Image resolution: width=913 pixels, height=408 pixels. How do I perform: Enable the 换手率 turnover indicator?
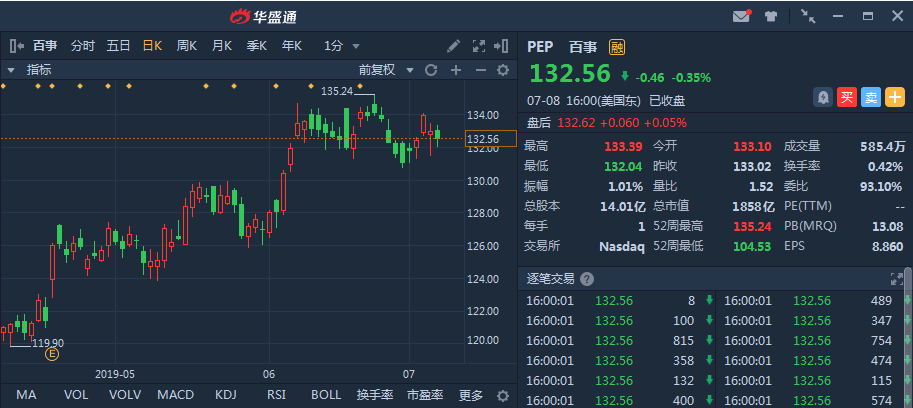(x=375, y=395)
